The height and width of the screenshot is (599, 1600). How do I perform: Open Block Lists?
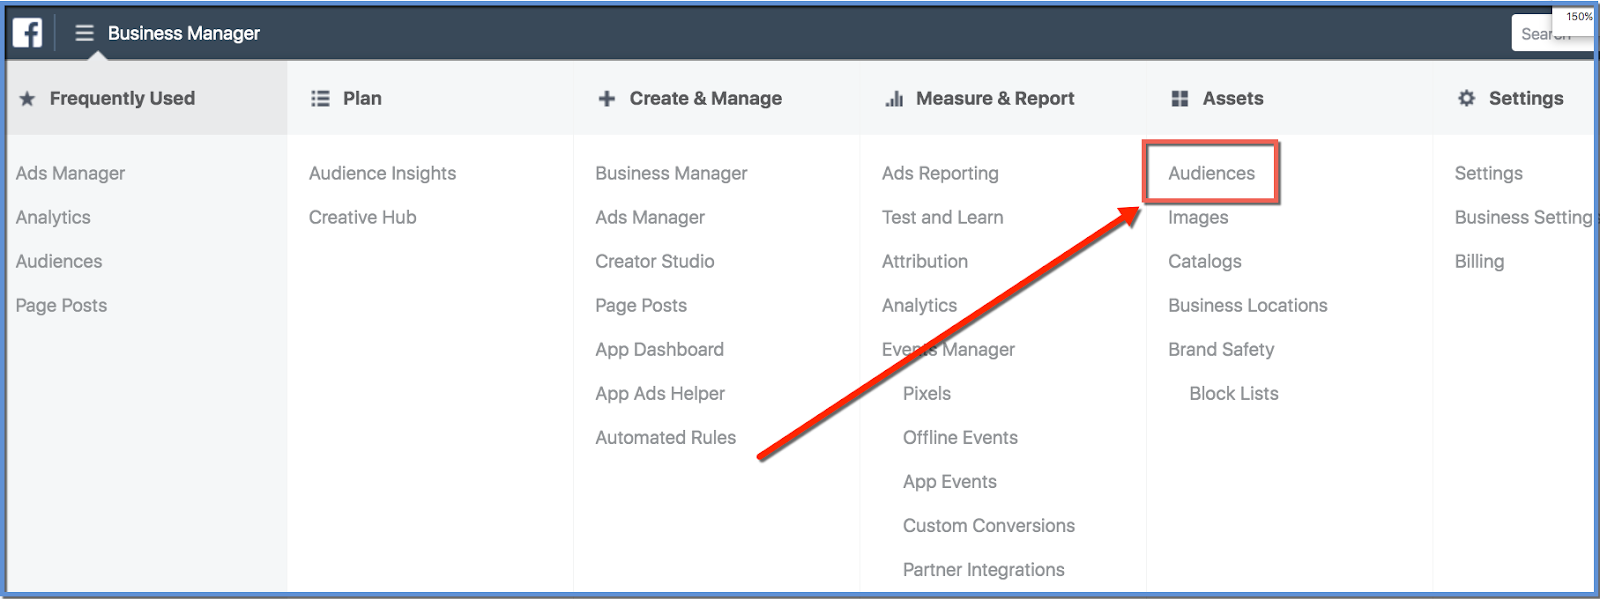click(x=1234, y=393)
